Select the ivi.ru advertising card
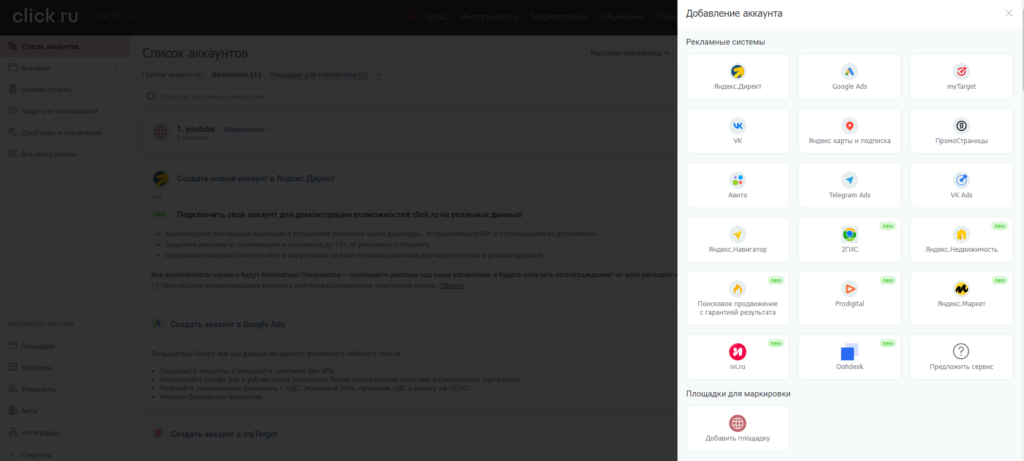1024x461 pixels. pos(737,357)
